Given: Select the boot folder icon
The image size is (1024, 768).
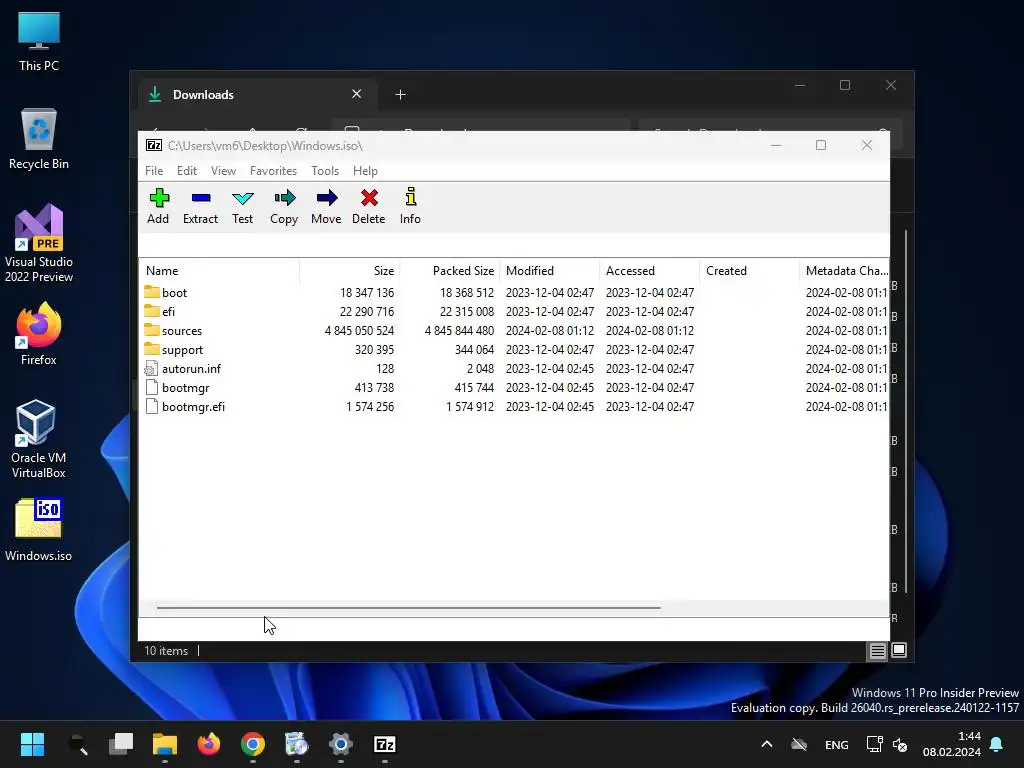Looking at the screenshot, I should (x=152, y=292).
